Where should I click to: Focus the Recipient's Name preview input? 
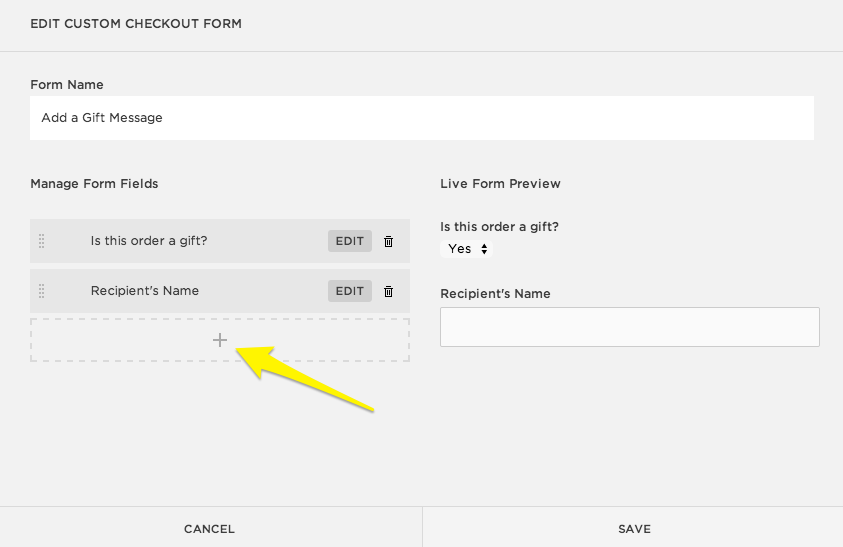point(629,327)
